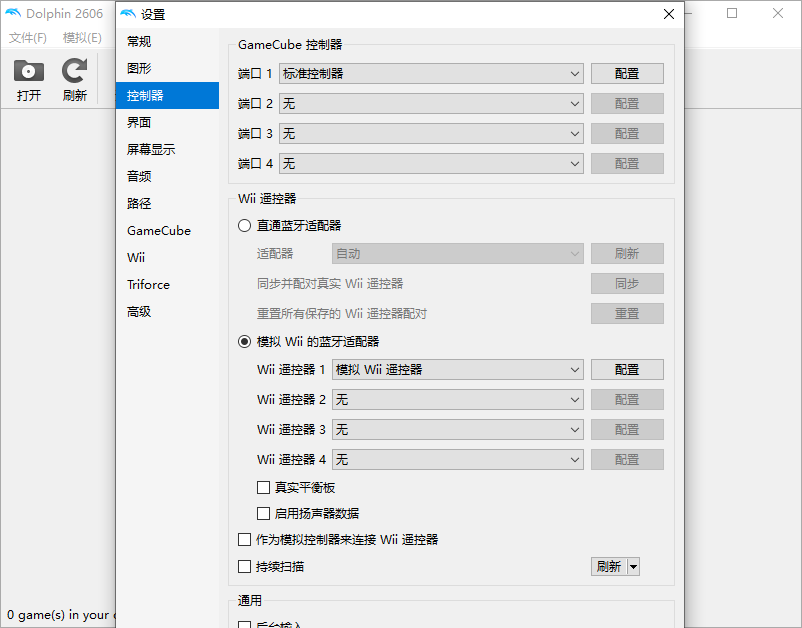Screen dimensions: 802x628
Task: Open the Triforce settings page
Action: 167,284
